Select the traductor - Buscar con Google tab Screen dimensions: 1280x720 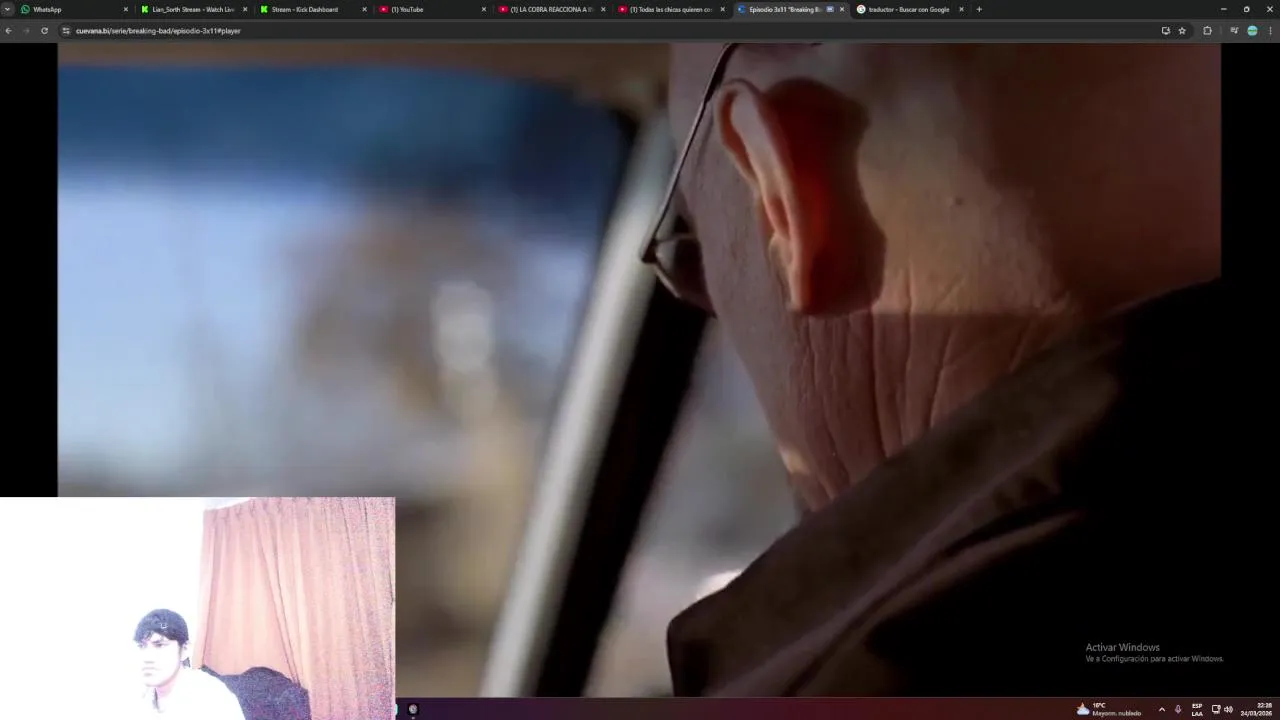[x=909, y=9]
